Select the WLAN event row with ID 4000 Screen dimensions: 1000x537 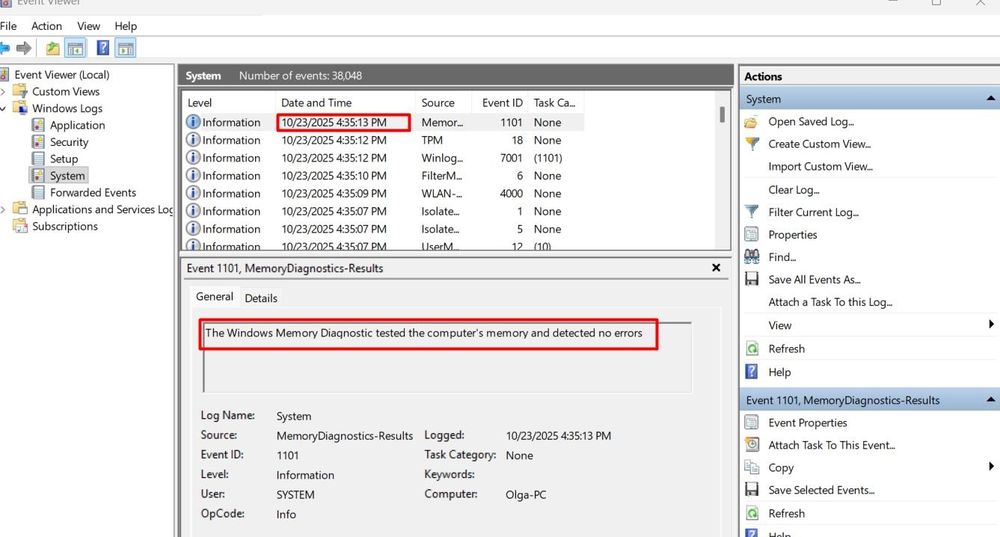(x=383, y=193)
